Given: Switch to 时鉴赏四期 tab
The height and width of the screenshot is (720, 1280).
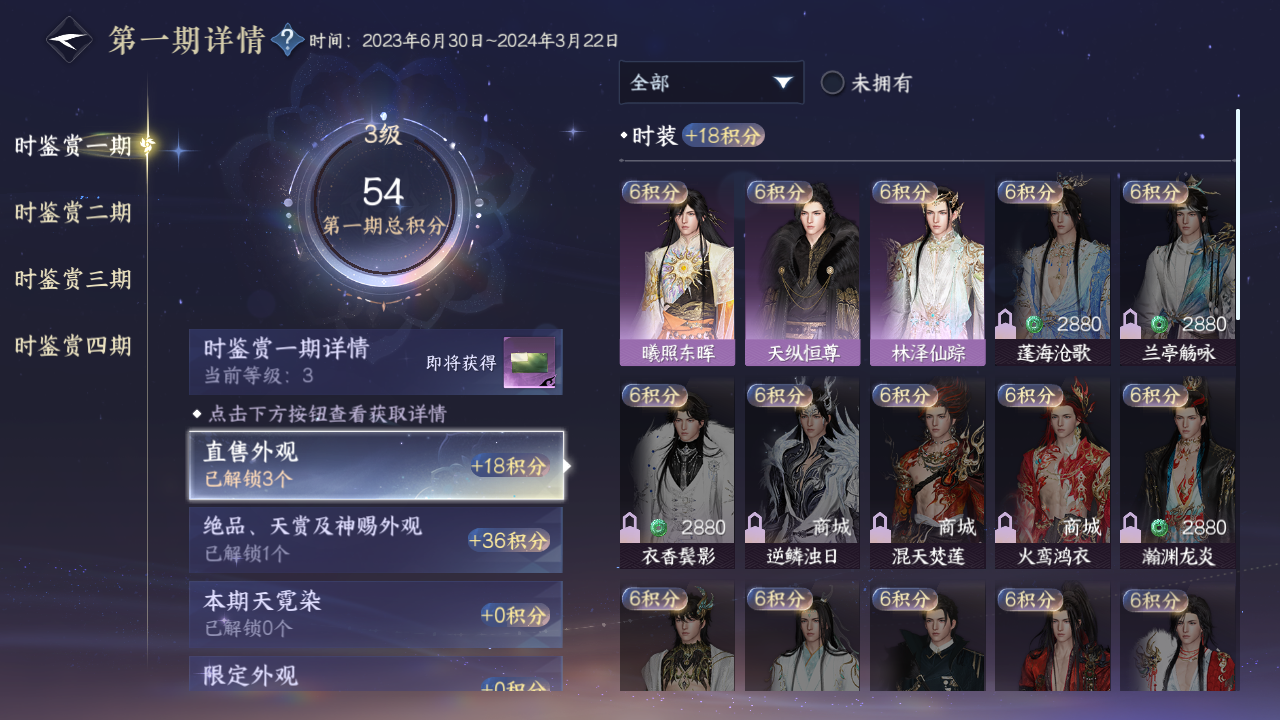Looking at the screenshot, I should point(73,346).
